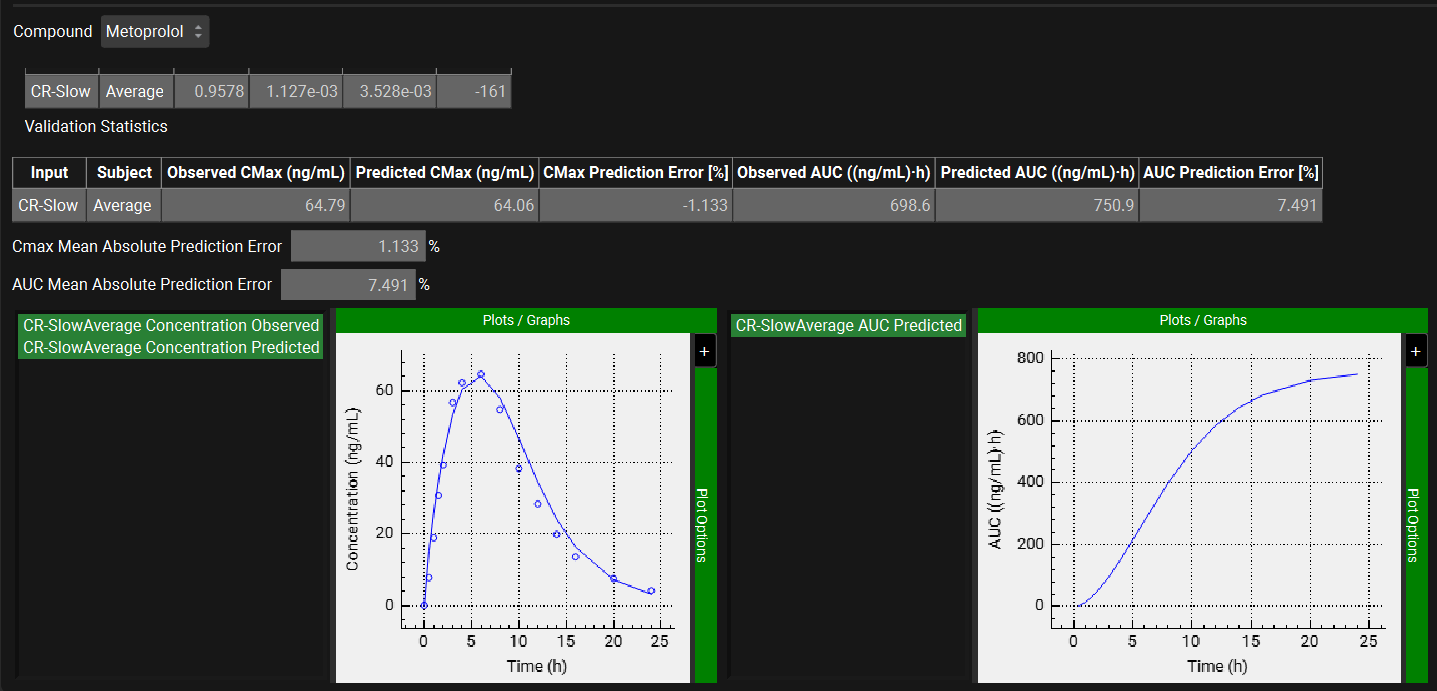Click the Cmax Mean Absolute Prediction Error field
The width and height of the screenshot is (1437, 691).
(x=358, y=246)
